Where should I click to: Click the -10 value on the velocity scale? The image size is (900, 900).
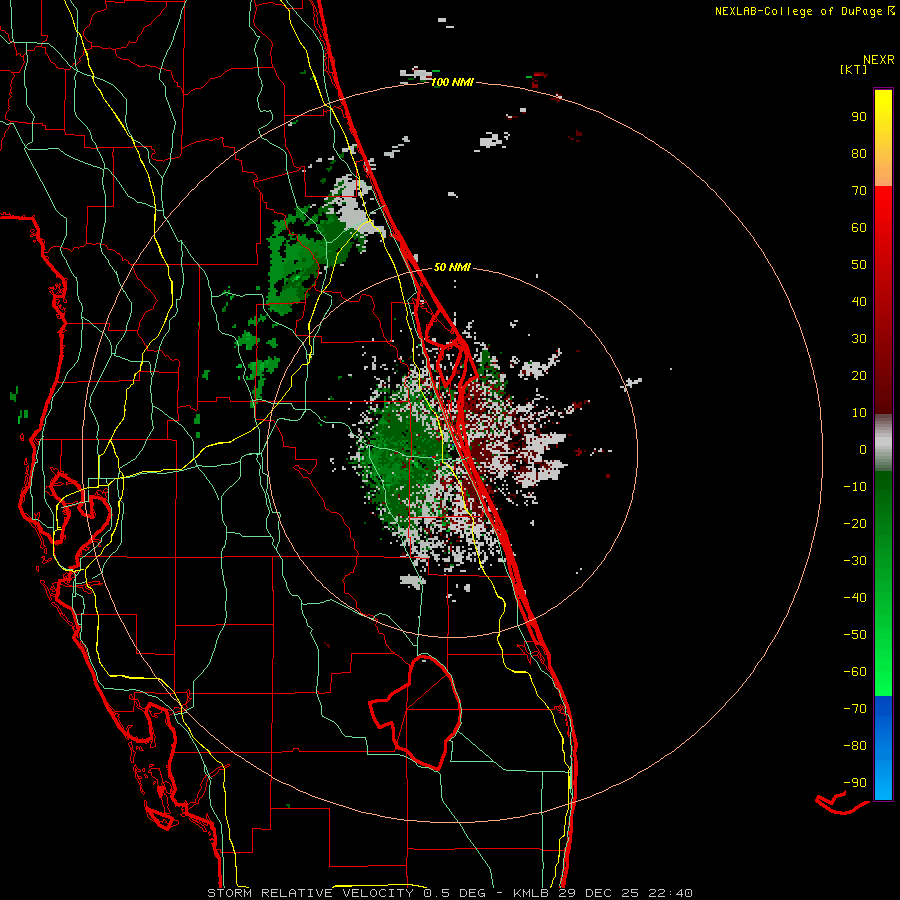[855, 487]
